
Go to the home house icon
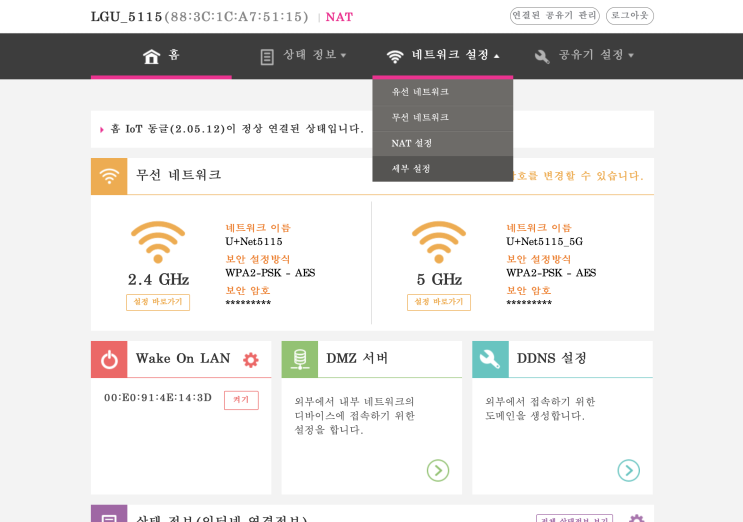click(152, 56)
